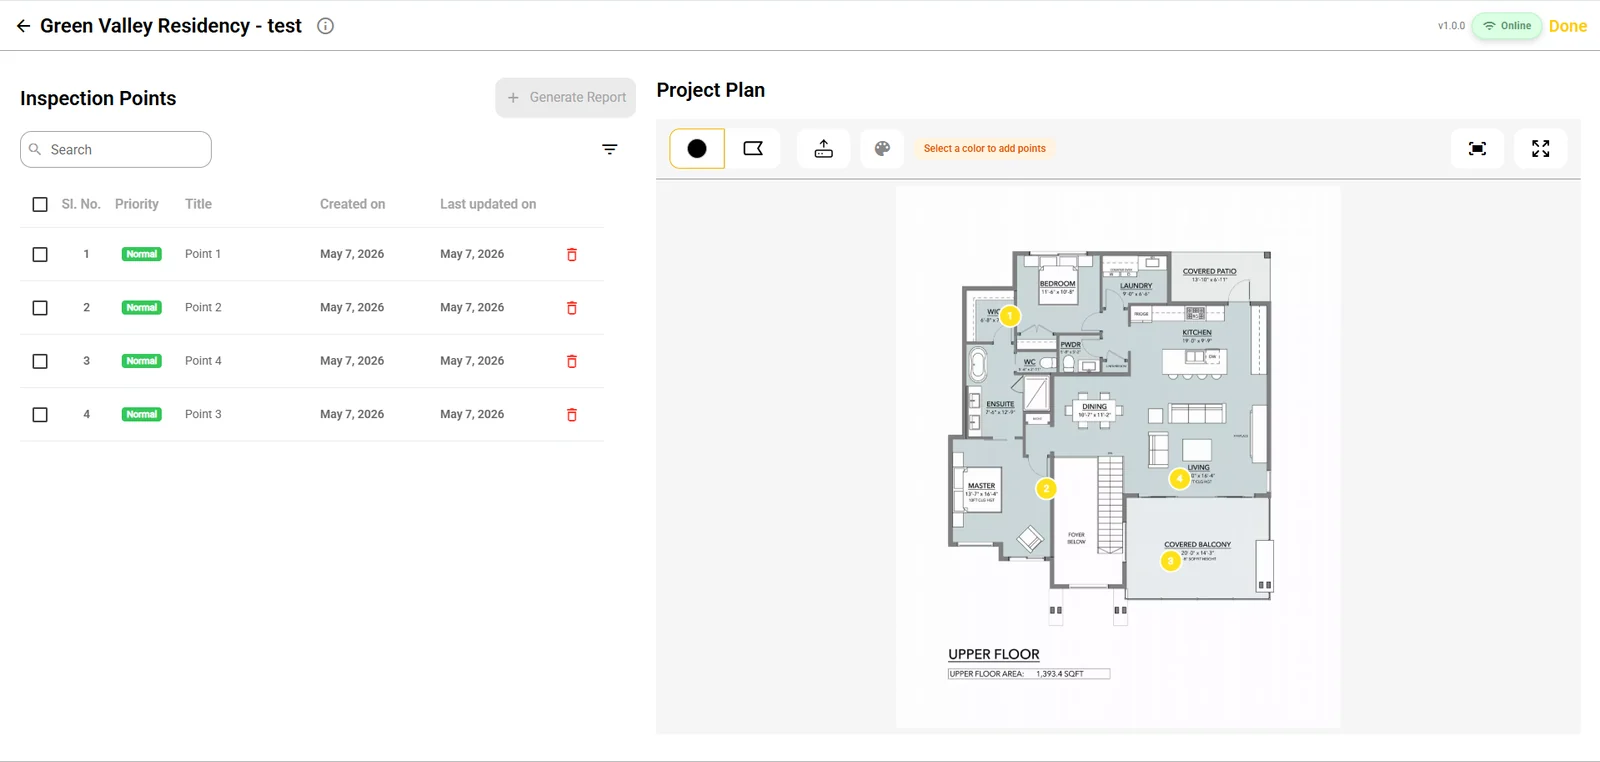Check the box for Point 2
1600x762 pixels.
coord(40,308)
